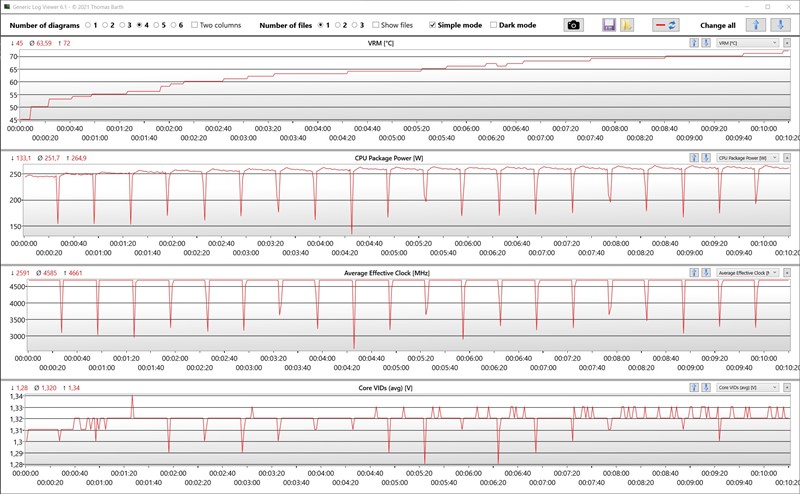Take a screenshot with the camera icon
Screen dimensions: 800x494
tap(573, 24)
